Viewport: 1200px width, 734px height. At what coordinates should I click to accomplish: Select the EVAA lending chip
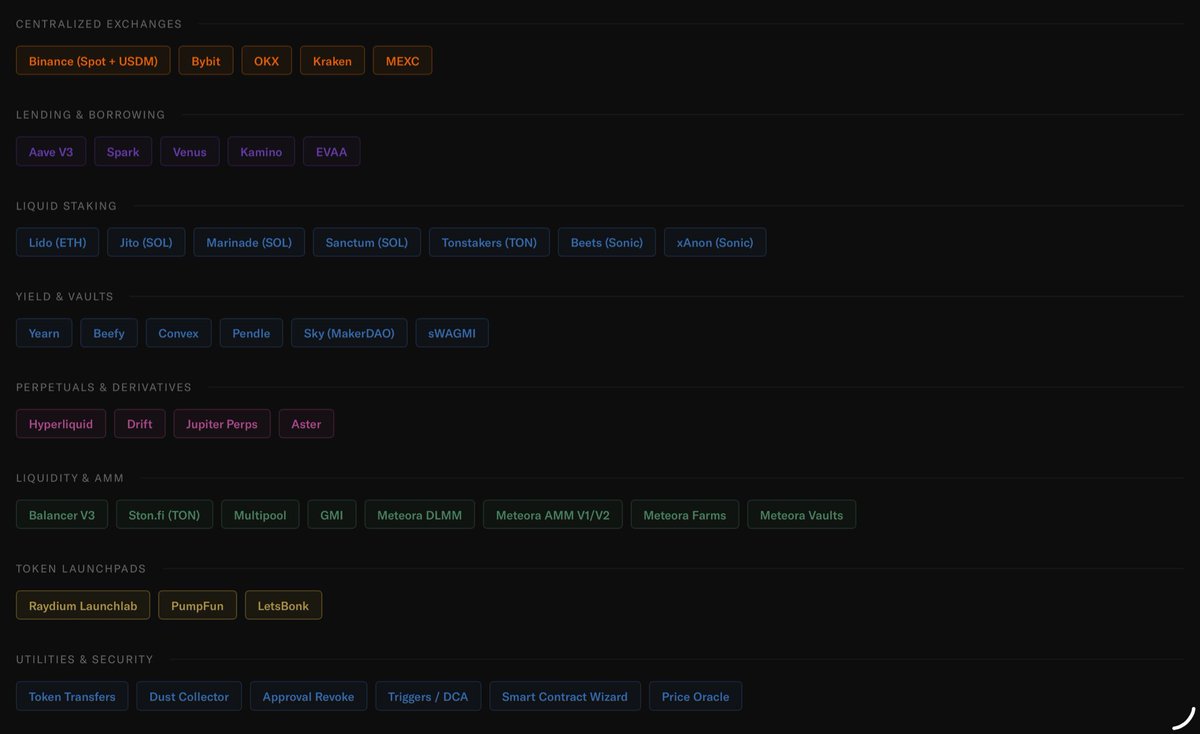(331, 152)
